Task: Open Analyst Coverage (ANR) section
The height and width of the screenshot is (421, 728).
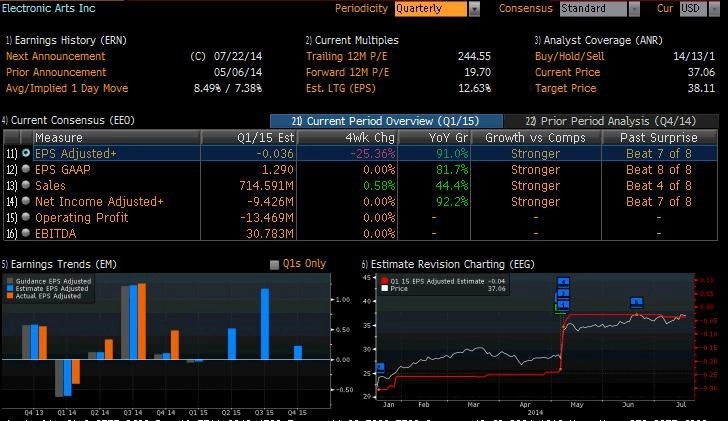Action: (x=598, y=40)
